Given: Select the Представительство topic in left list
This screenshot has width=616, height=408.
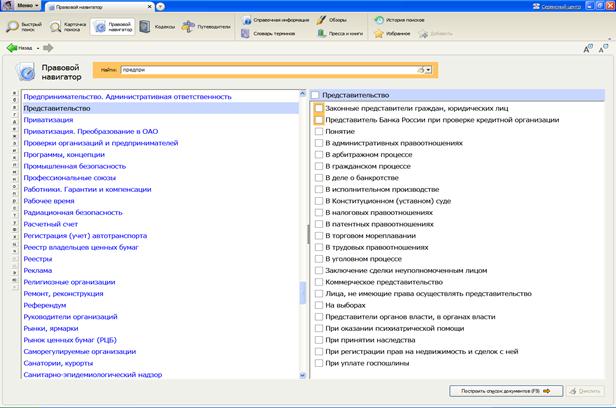Looking at the screenshot, I should pos(57,108).
